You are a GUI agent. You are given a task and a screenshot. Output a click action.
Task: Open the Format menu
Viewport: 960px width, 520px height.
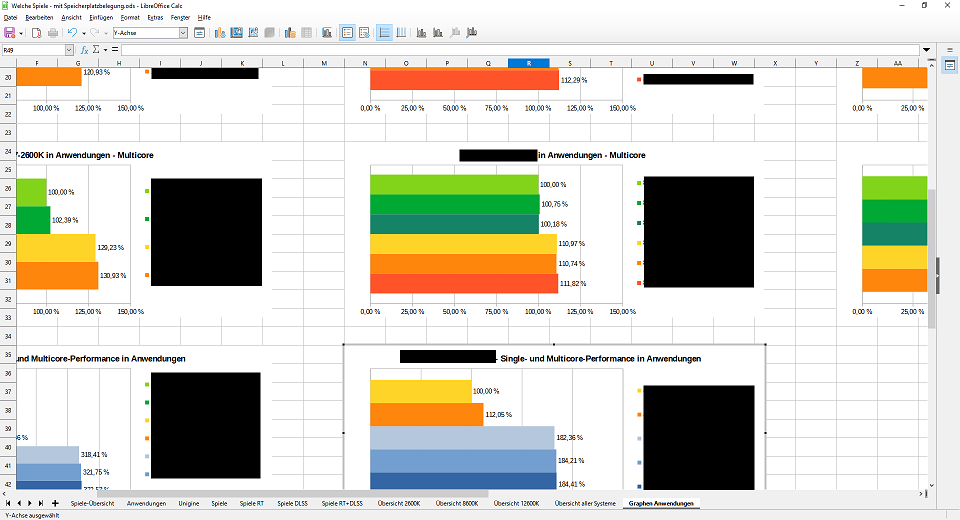pos(130,18)
